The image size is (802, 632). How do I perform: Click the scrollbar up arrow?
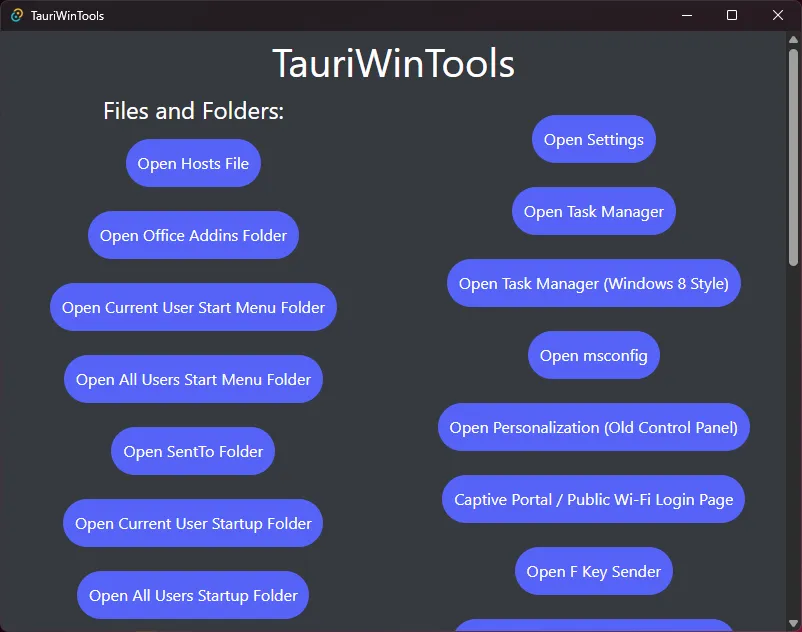click(x=793, y=37)
